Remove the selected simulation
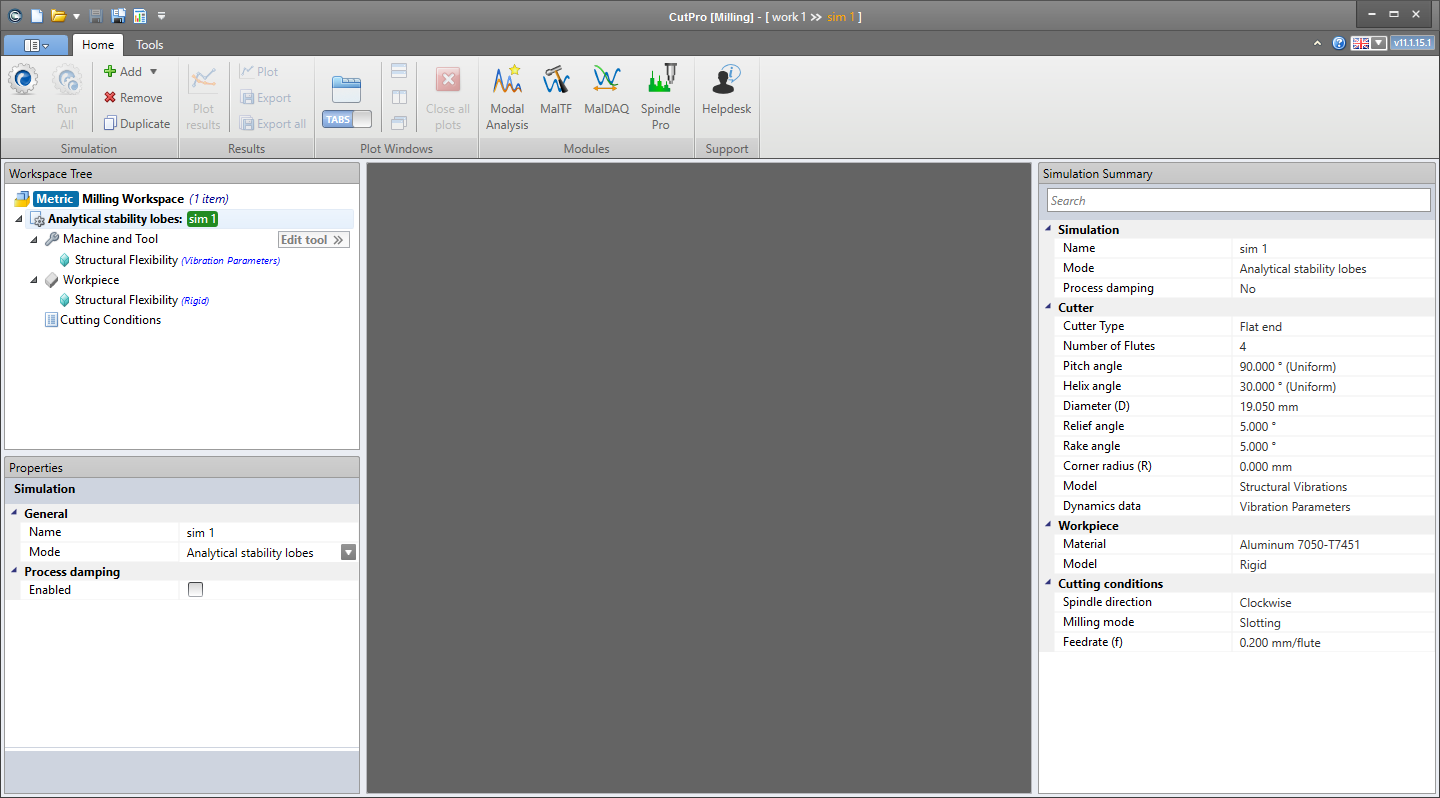The width and height of the screenshot is (1440, 798). (x=133, y=98)
